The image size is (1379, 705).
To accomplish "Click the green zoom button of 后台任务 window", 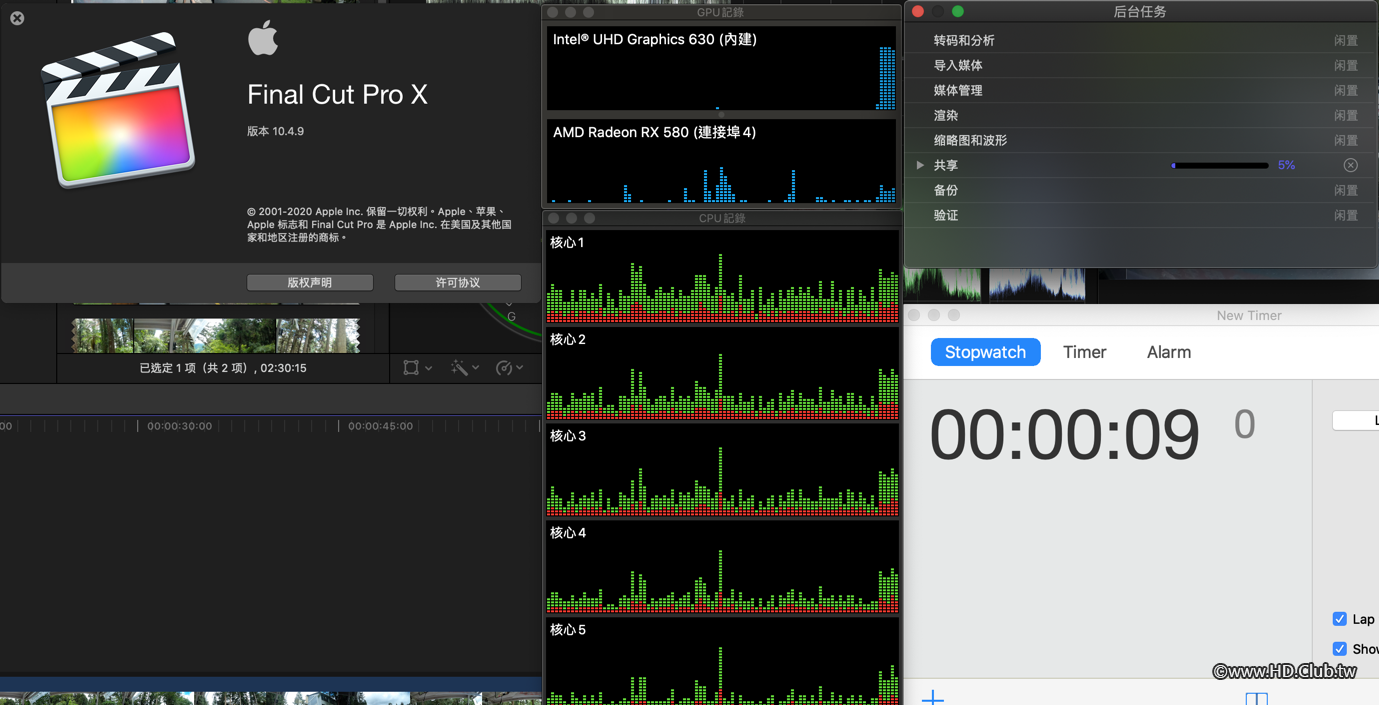I will 958,12.
